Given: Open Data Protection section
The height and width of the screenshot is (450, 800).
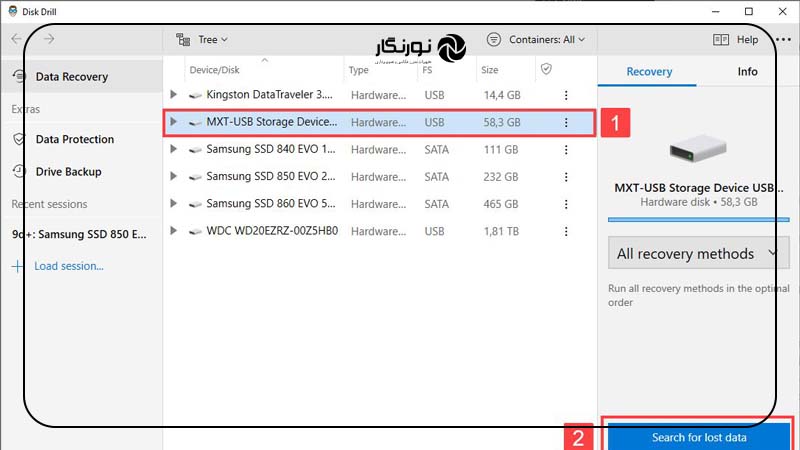Looking at the screenshot, I should click(74, 139).
